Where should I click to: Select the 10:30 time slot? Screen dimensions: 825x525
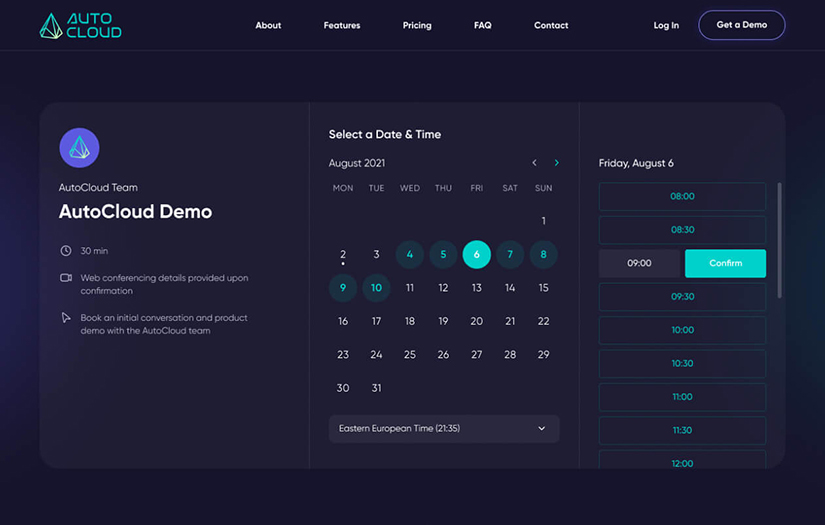point(682,364)
